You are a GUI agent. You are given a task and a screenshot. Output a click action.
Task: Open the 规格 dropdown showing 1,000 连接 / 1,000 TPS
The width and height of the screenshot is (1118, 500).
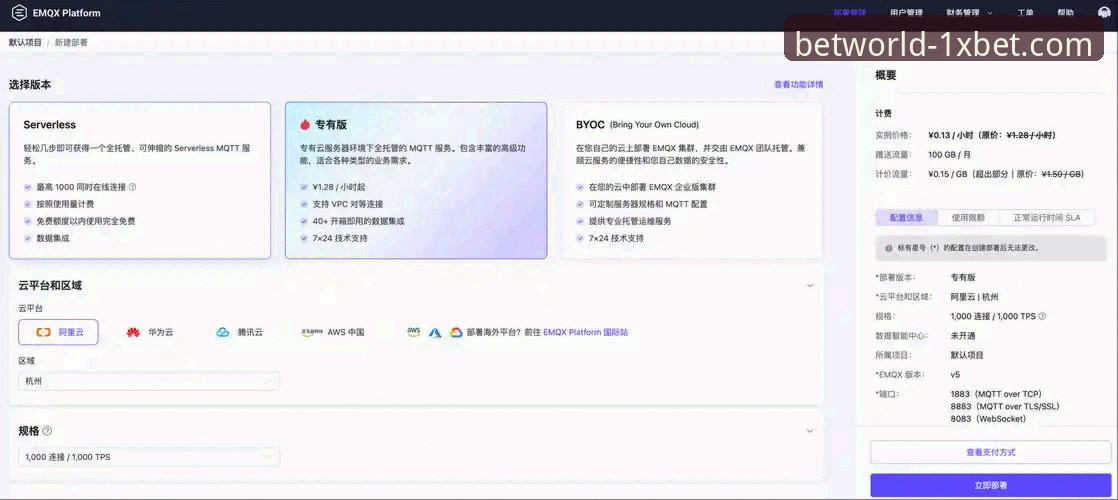pyautogui.click(x=149, y=456)
